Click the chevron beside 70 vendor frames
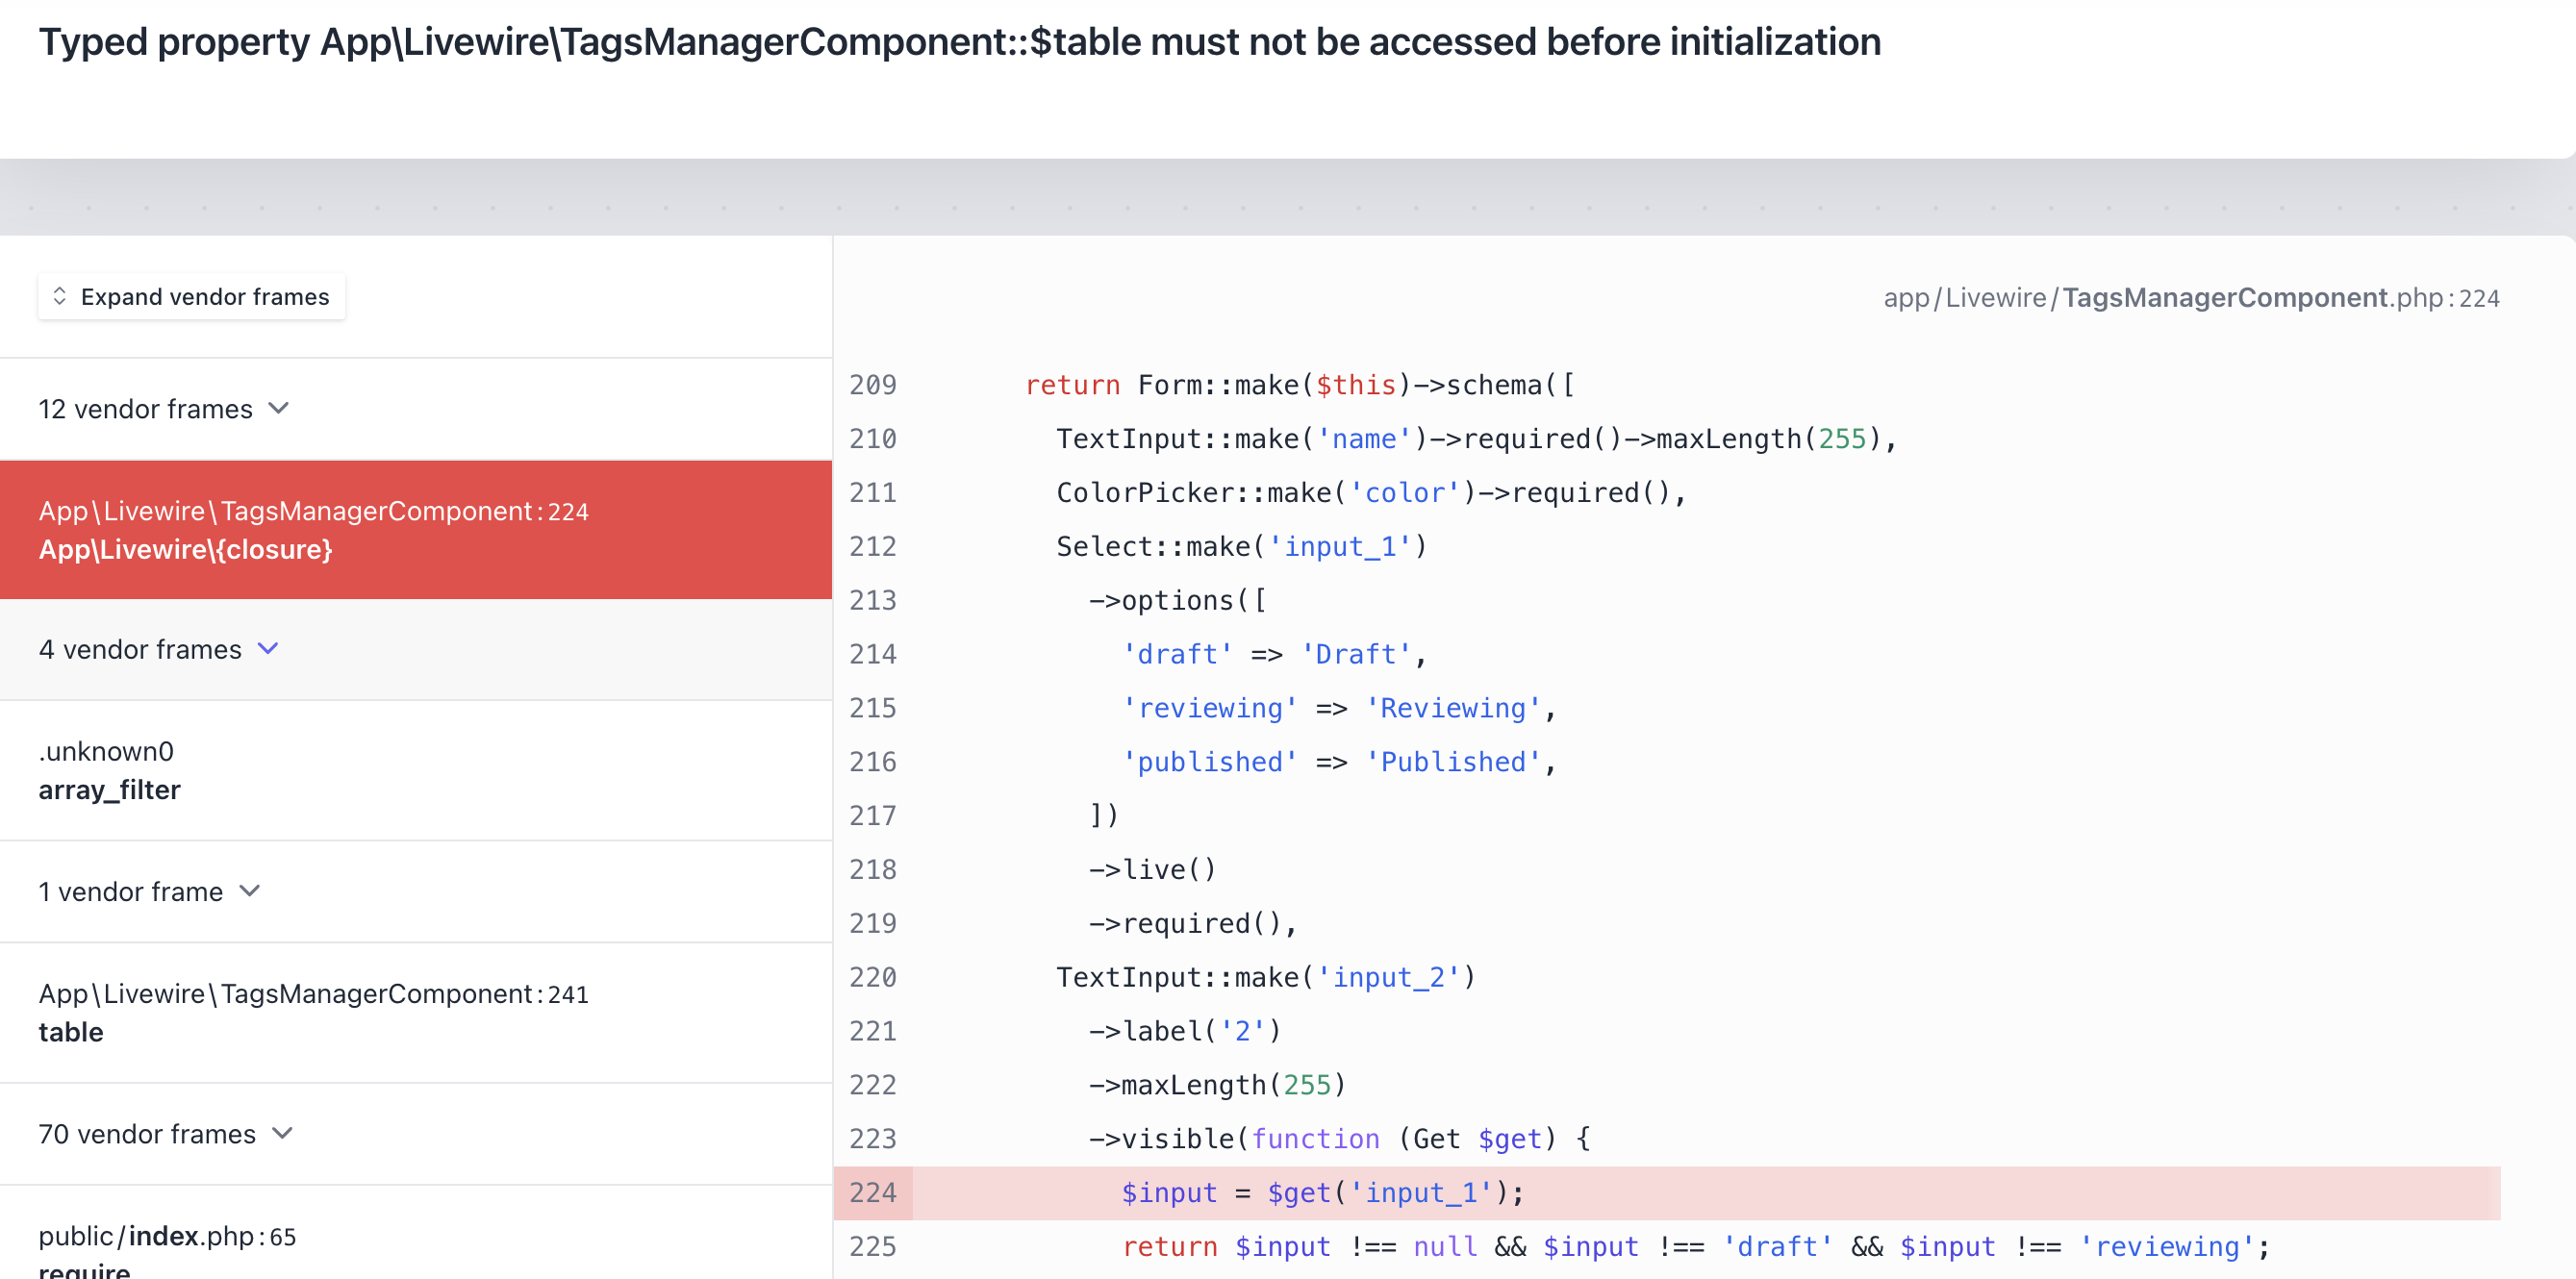 click(x=283, y=1133)
